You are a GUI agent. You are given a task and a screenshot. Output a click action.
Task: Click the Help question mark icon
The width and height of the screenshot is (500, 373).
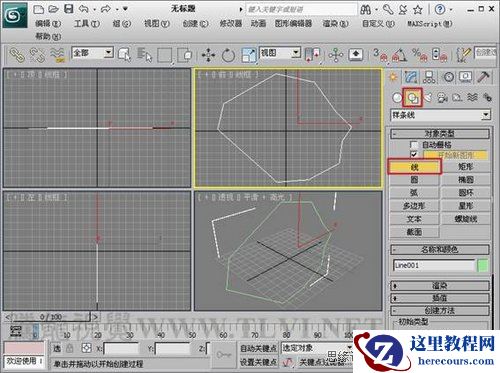point(440,10)
